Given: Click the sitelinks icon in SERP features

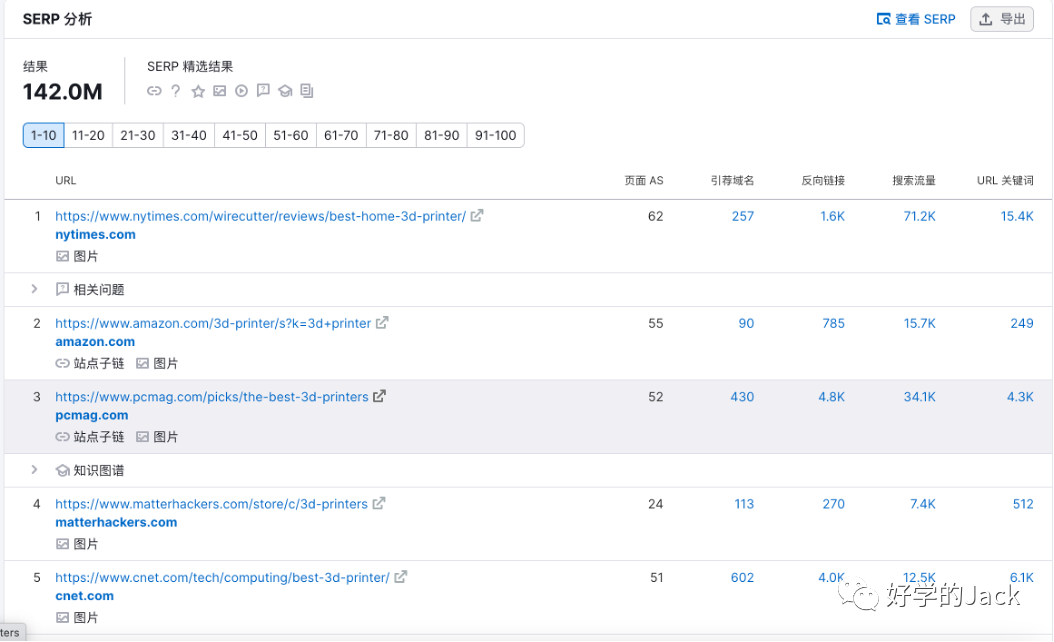Looking at the screenshot, I should pyautogui.click(x=154, y=91).
